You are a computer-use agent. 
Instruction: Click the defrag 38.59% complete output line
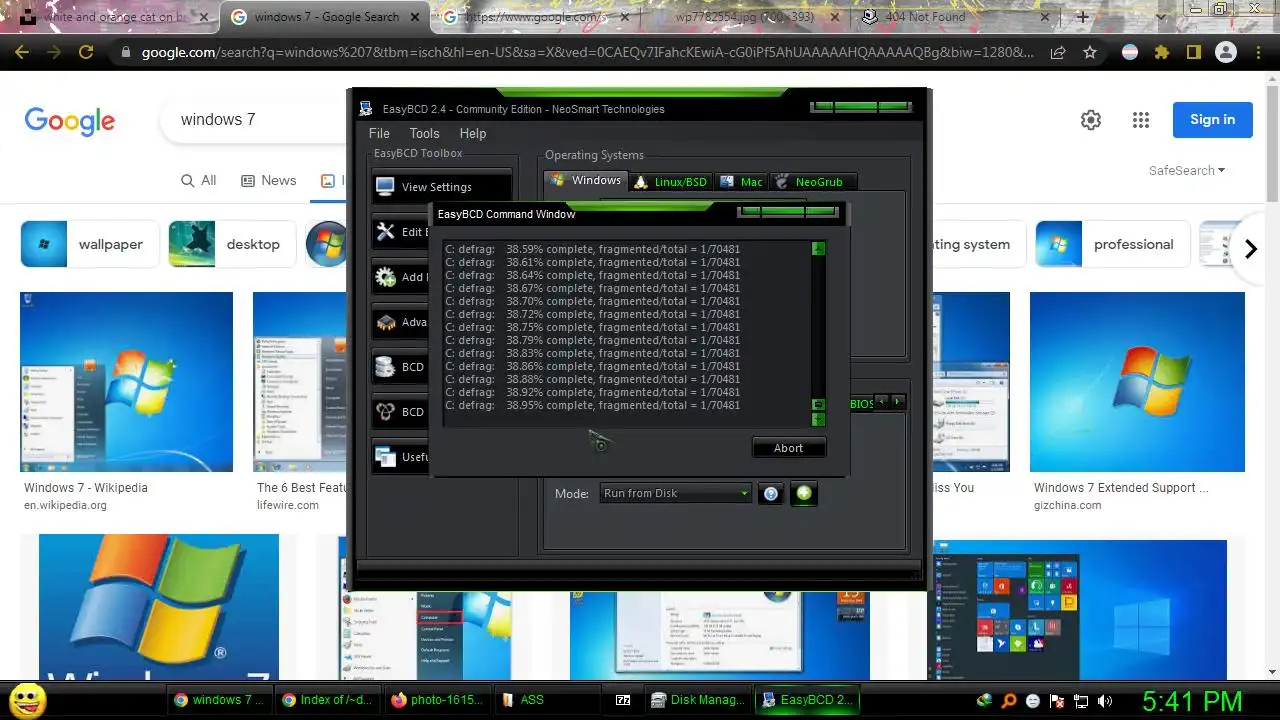click(x=593, y=249)
